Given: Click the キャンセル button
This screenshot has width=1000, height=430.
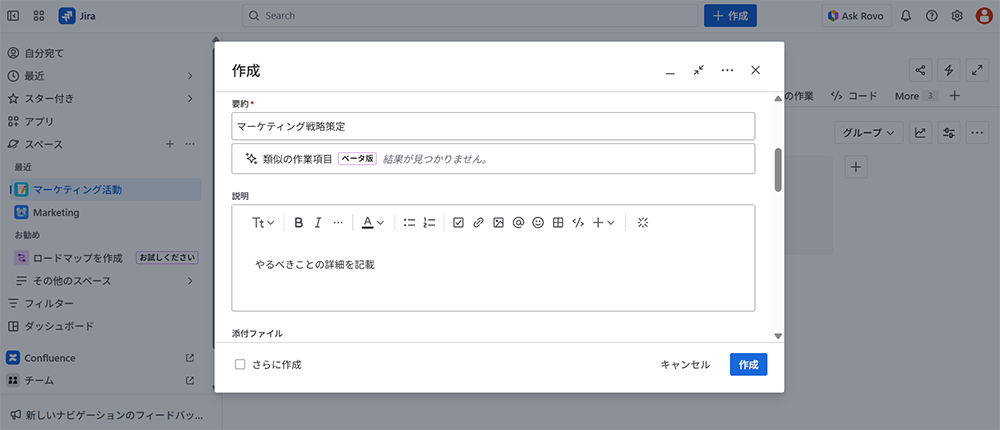Looking at the screenshot, I should pos(685,365).
